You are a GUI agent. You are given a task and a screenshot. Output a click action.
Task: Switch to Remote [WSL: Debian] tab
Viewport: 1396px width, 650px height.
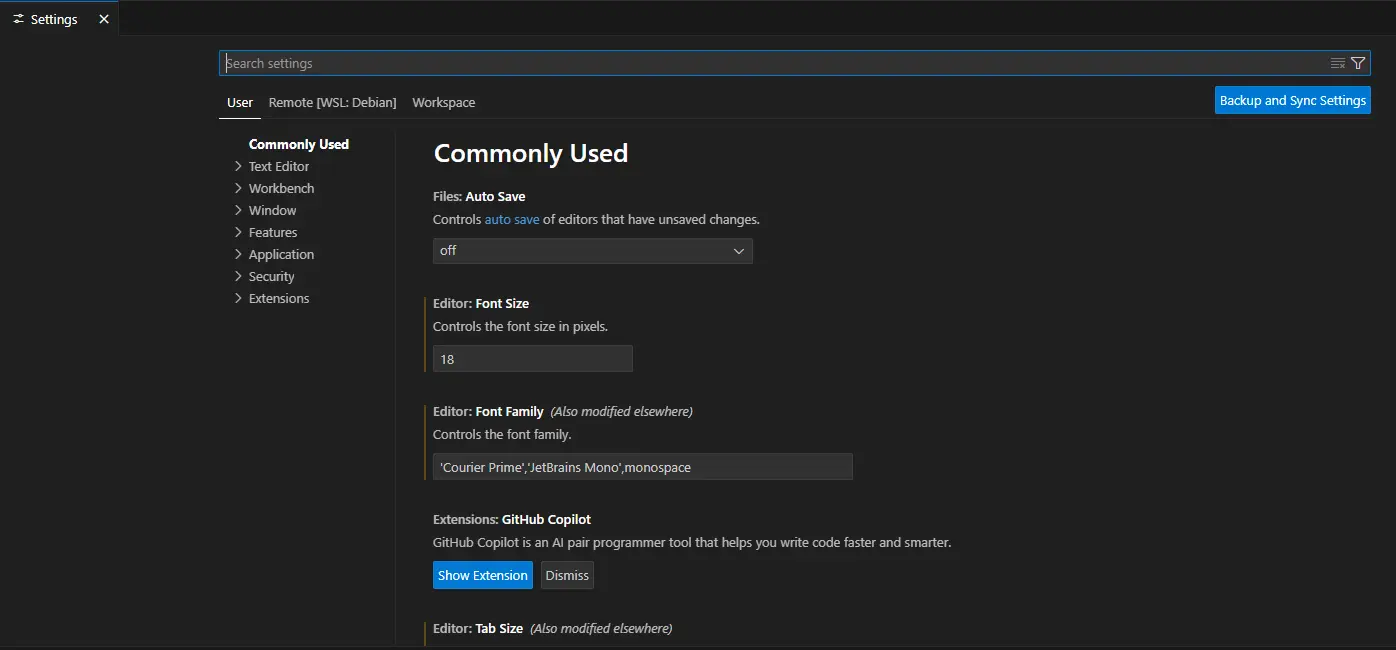tap(332, 103)
